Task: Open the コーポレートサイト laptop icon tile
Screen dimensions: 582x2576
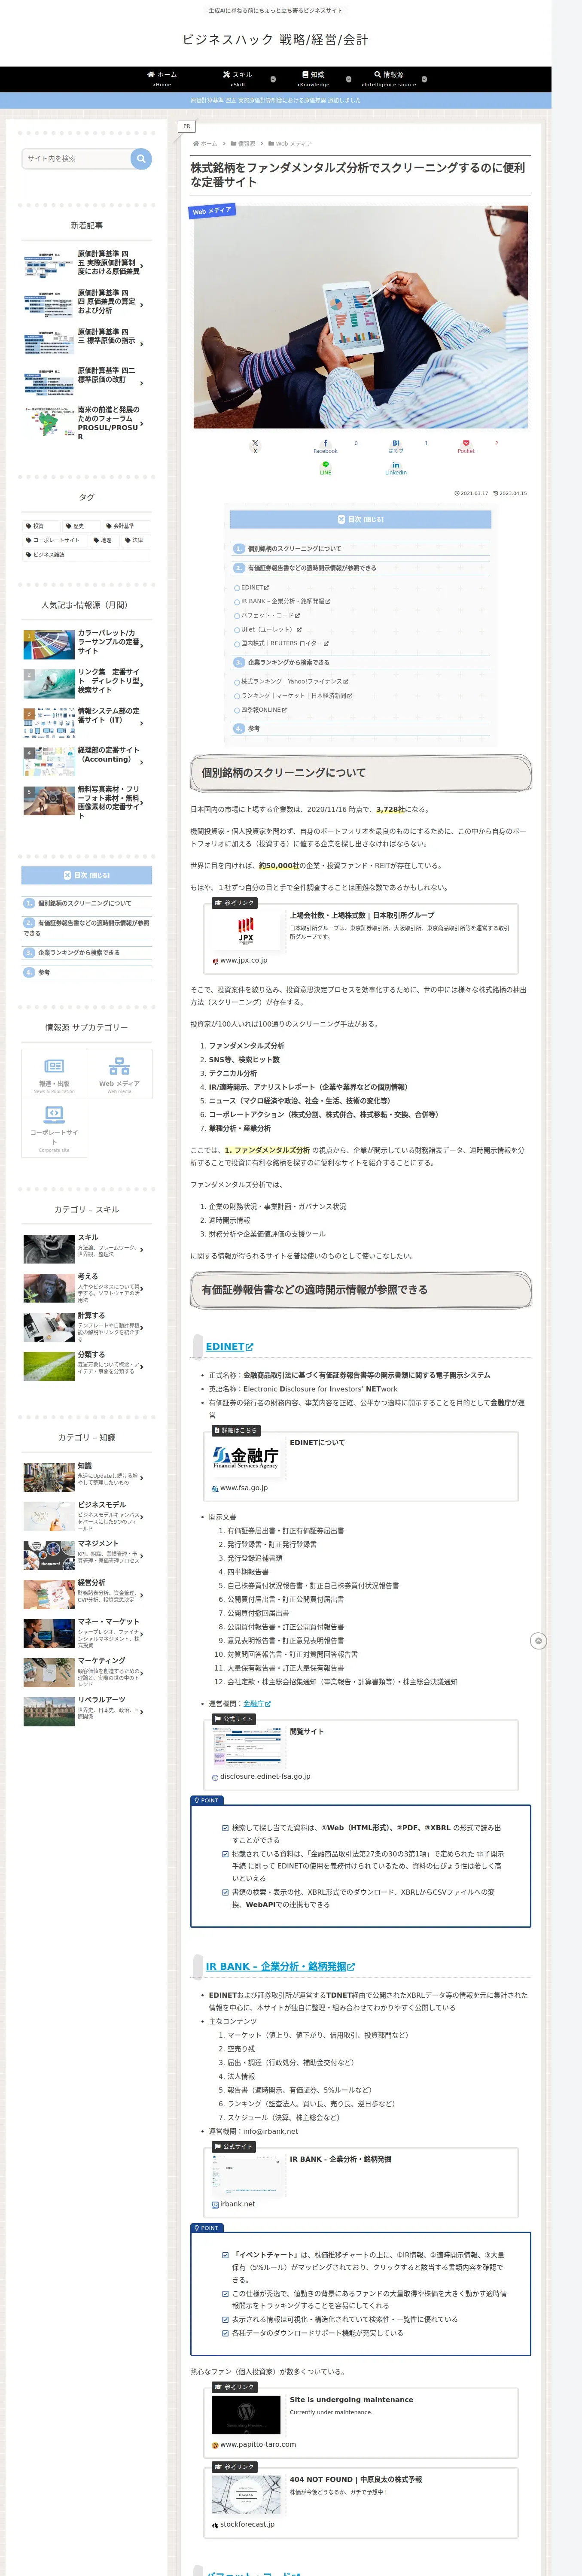Action: click(x=54, y=1128)
